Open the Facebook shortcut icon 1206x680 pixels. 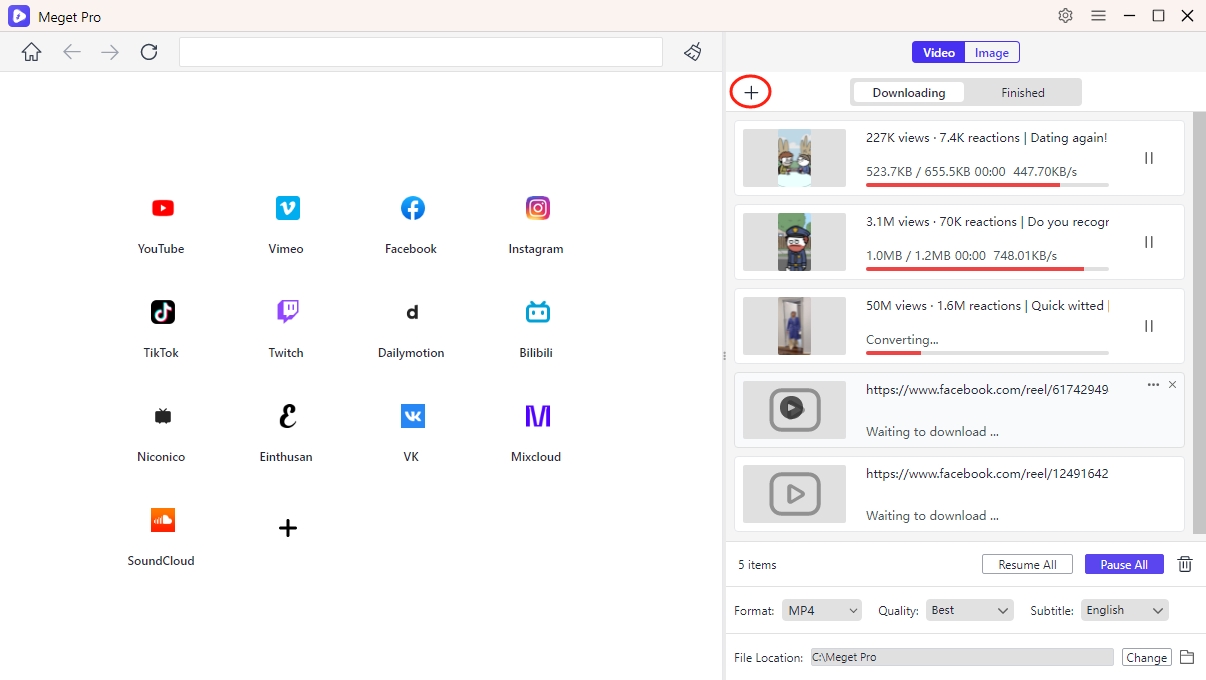point(412,208)
